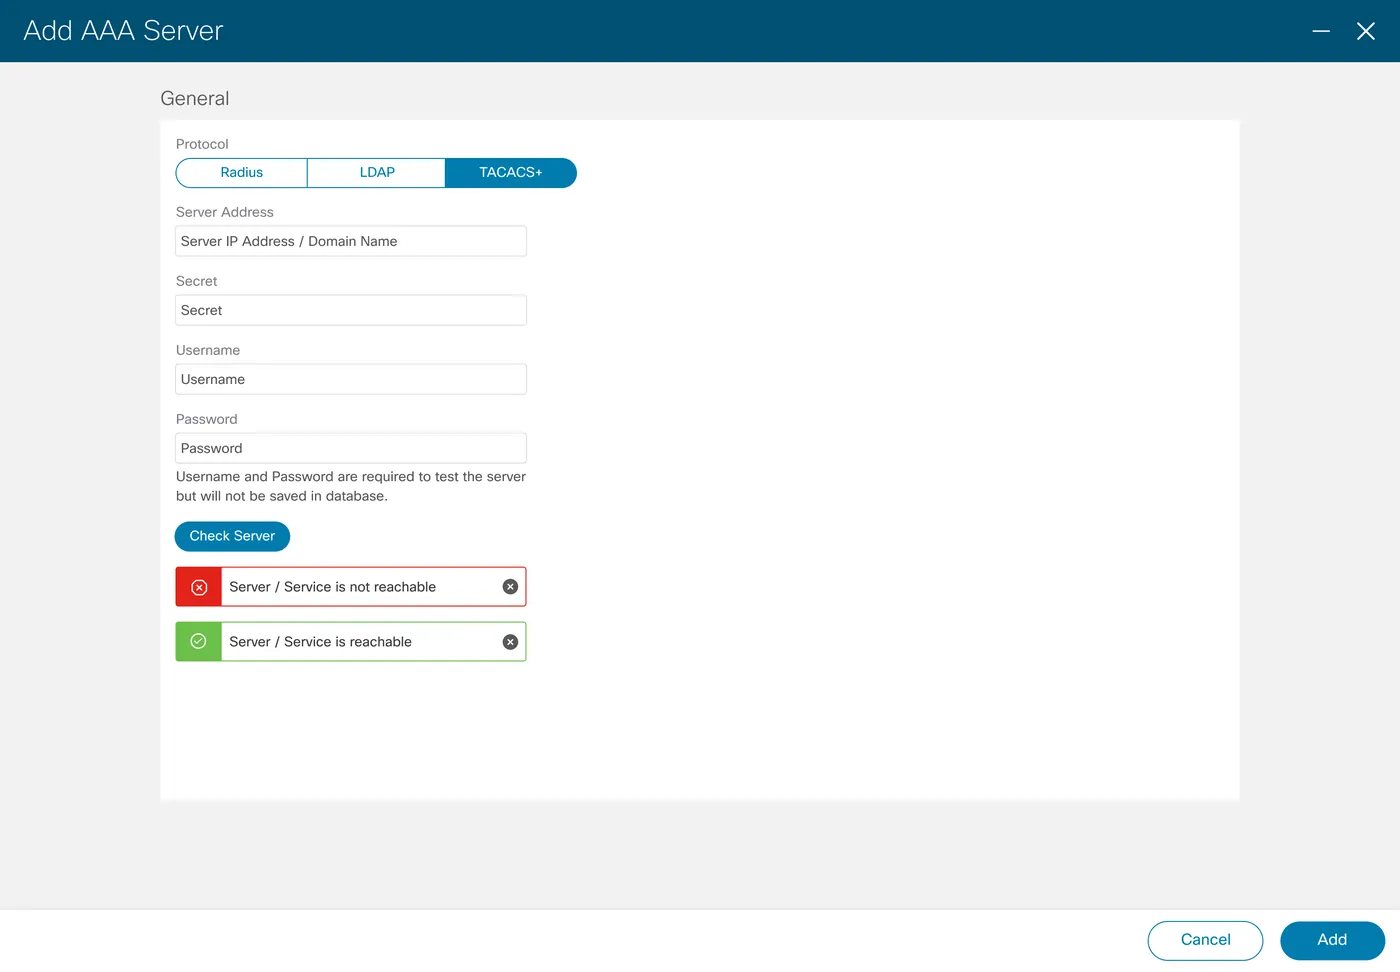Click the General section heading

195,98
